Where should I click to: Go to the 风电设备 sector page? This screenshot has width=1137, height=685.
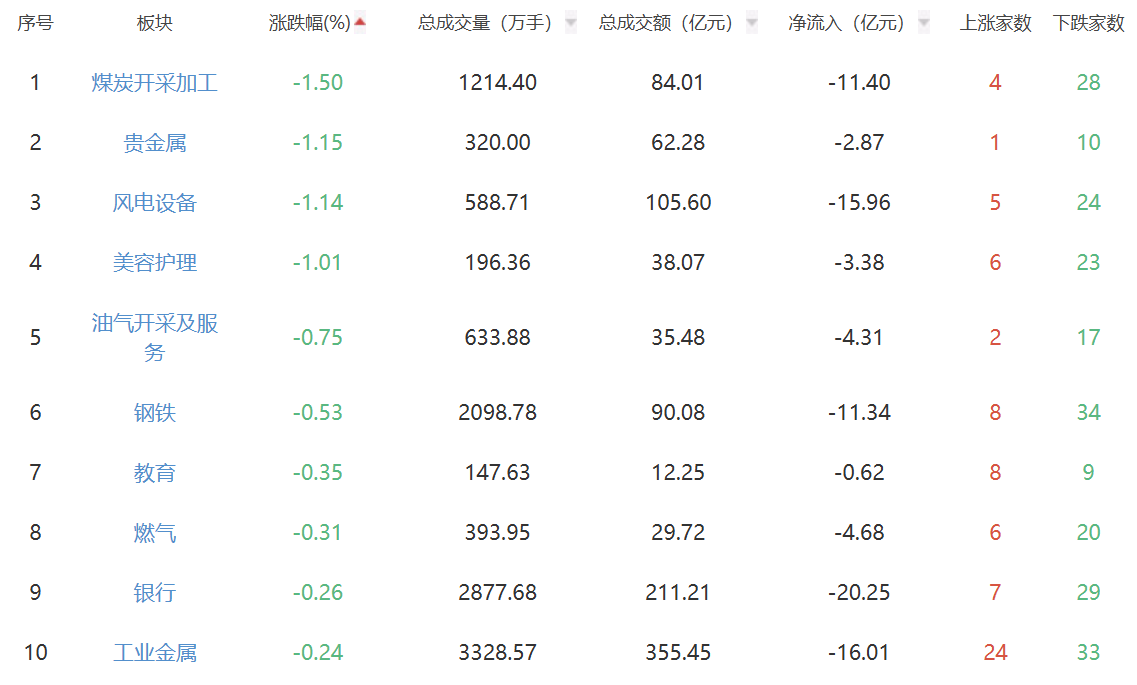pyautogui.click(x=154, y=203)
